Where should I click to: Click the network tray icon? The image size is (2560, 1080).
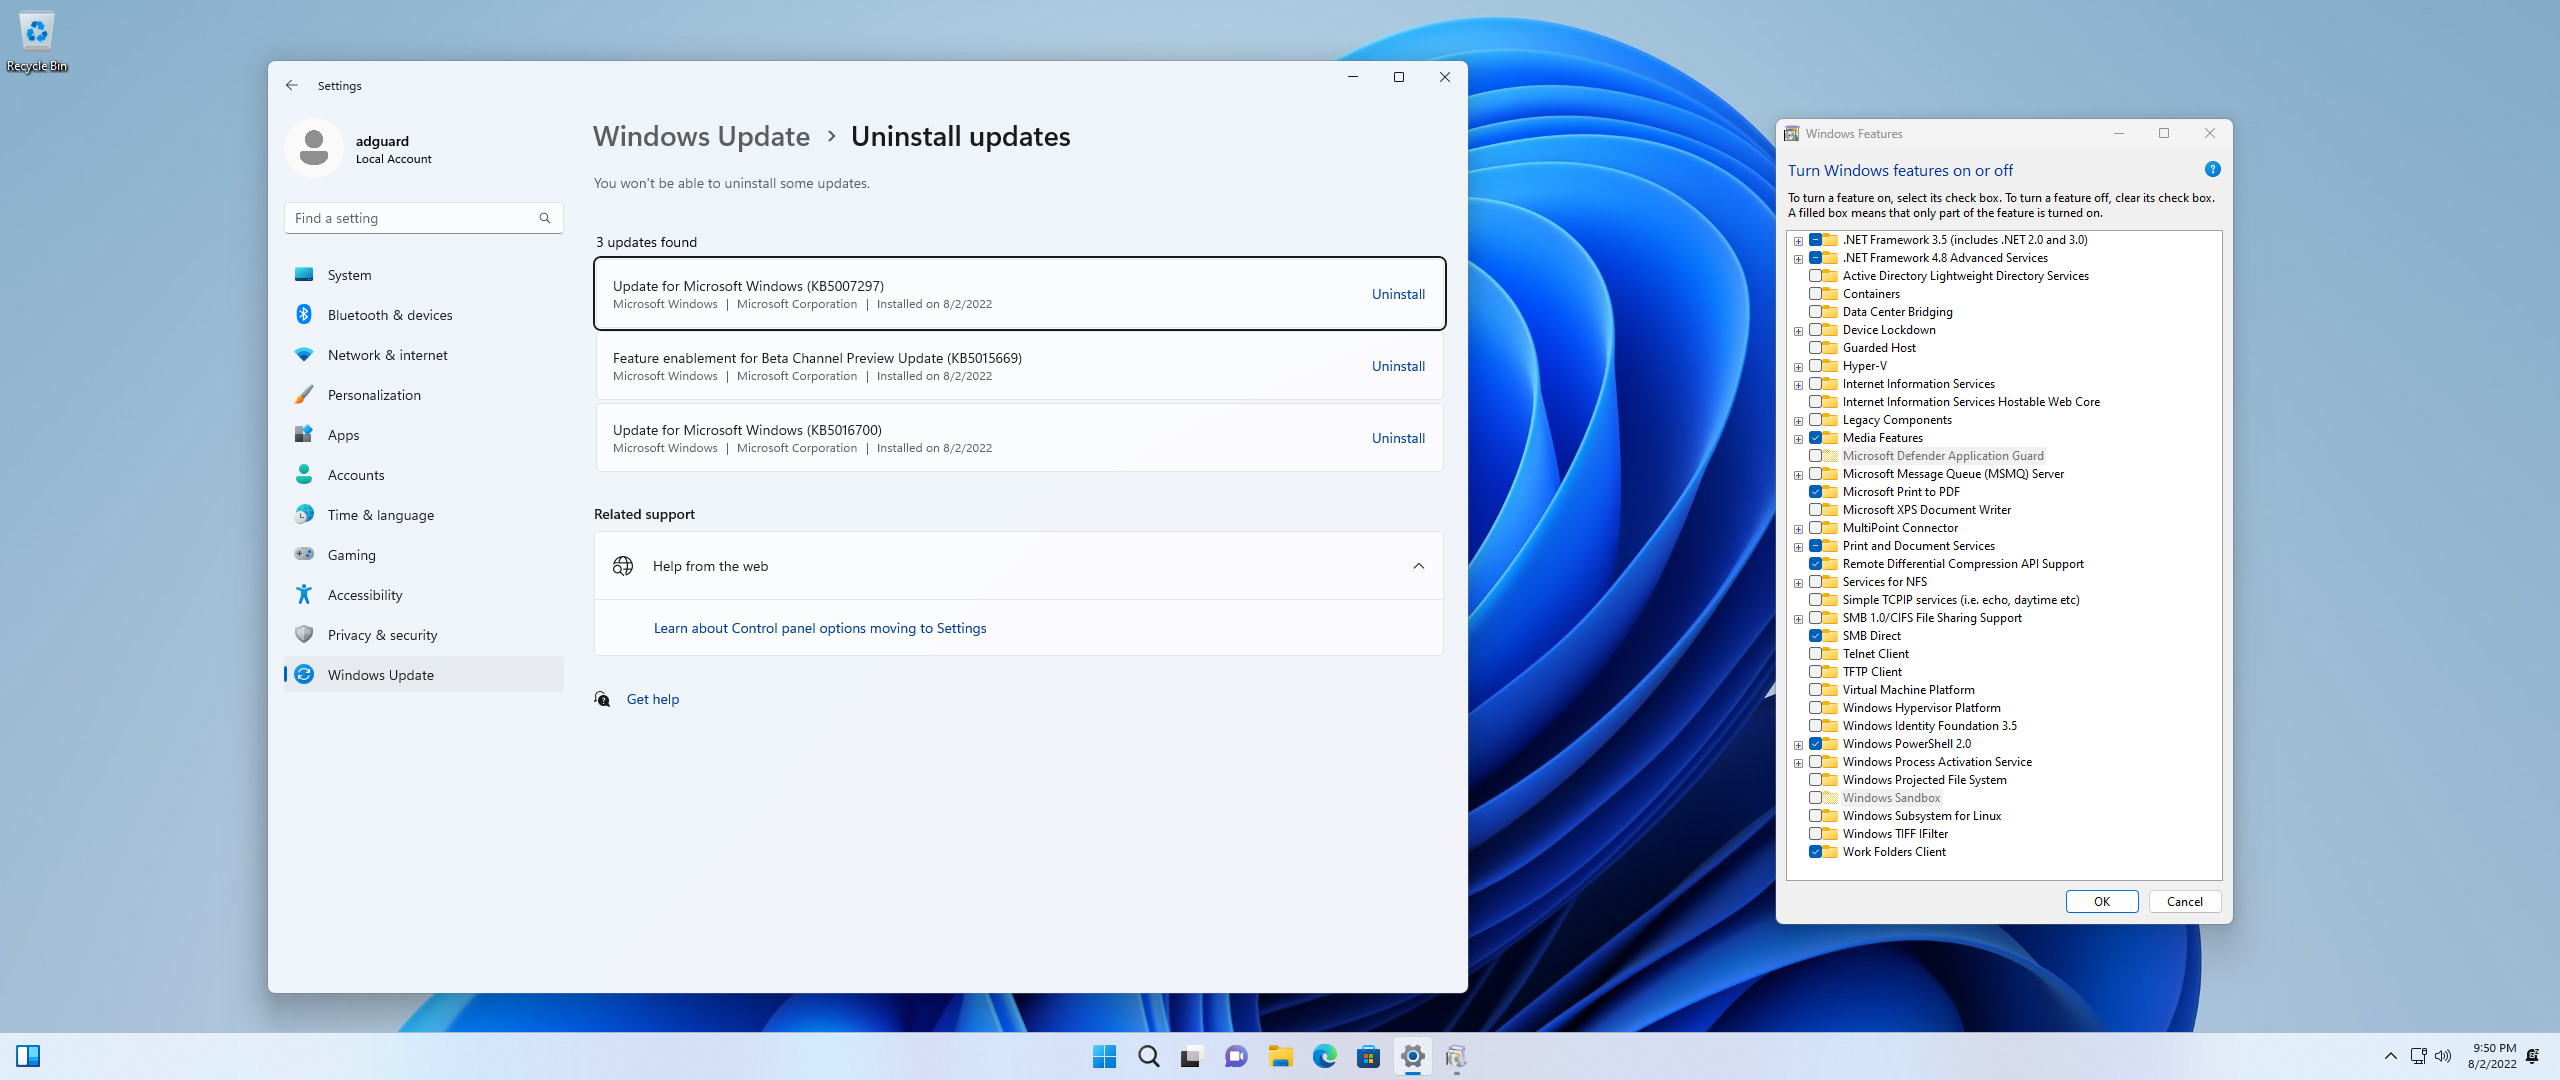tap(2418, 1056)
